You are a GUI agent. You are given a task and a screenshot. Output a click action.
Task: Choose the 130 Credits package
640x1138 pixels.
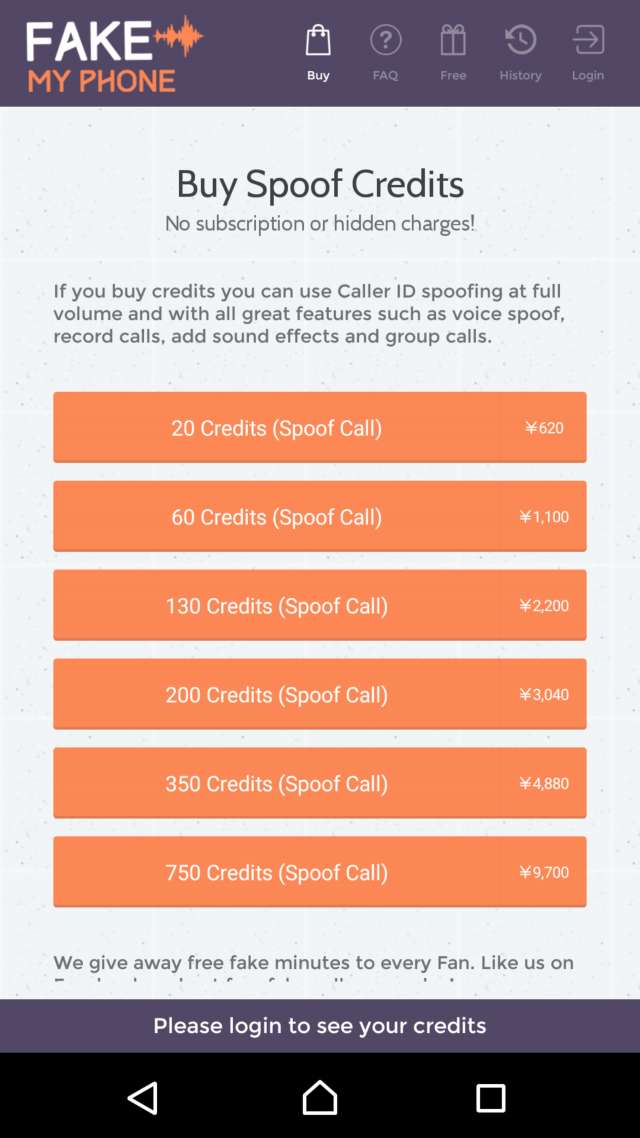[276, 606]
